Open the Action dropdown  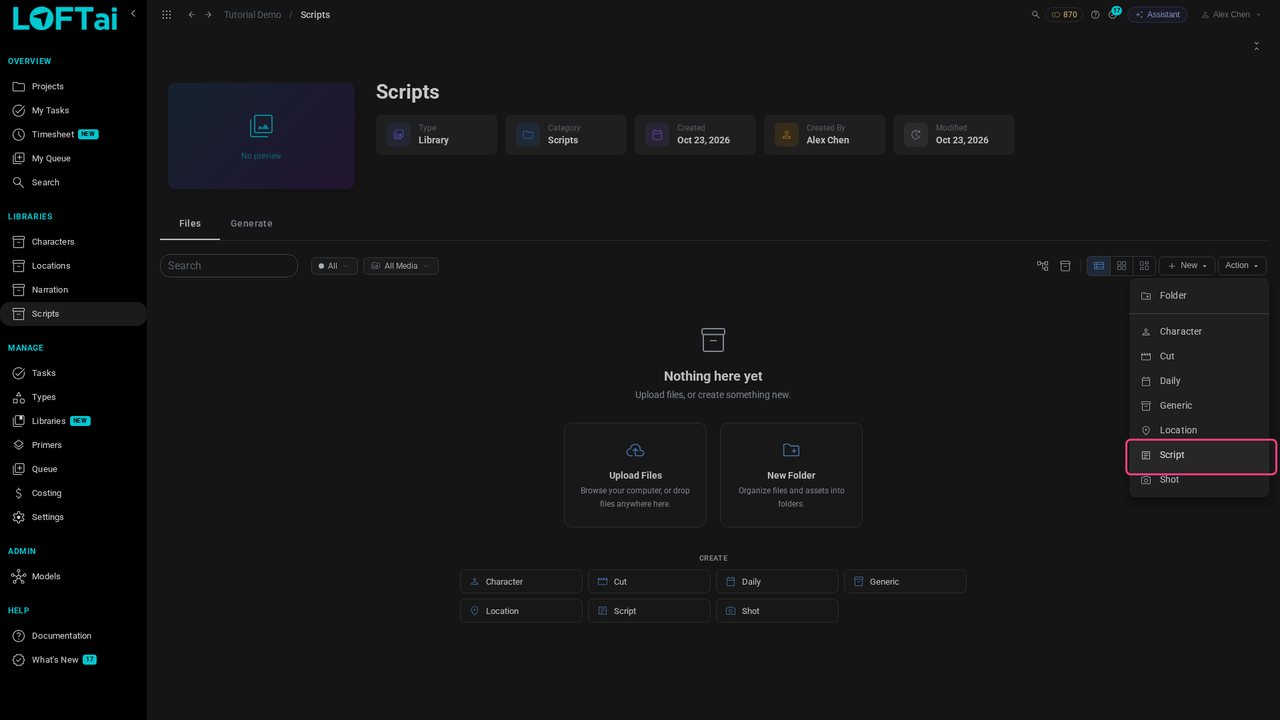1242,266
